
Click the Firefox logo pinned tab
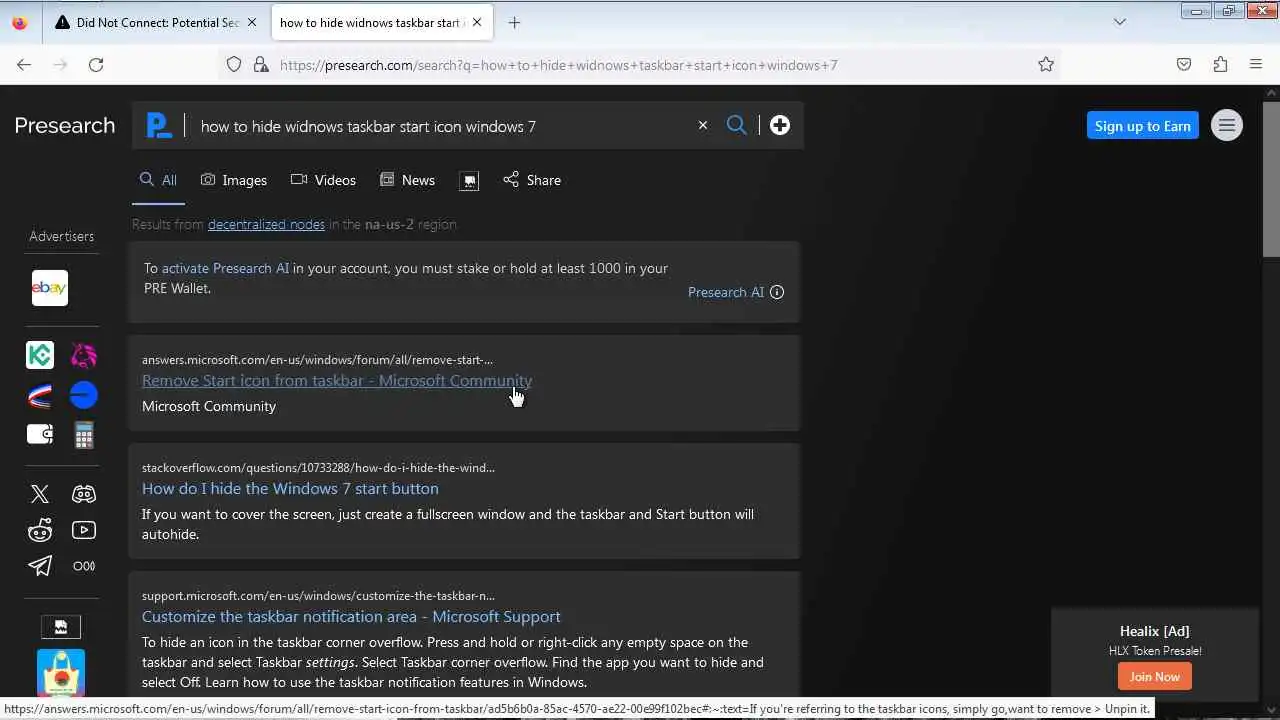tap(20, 22)
